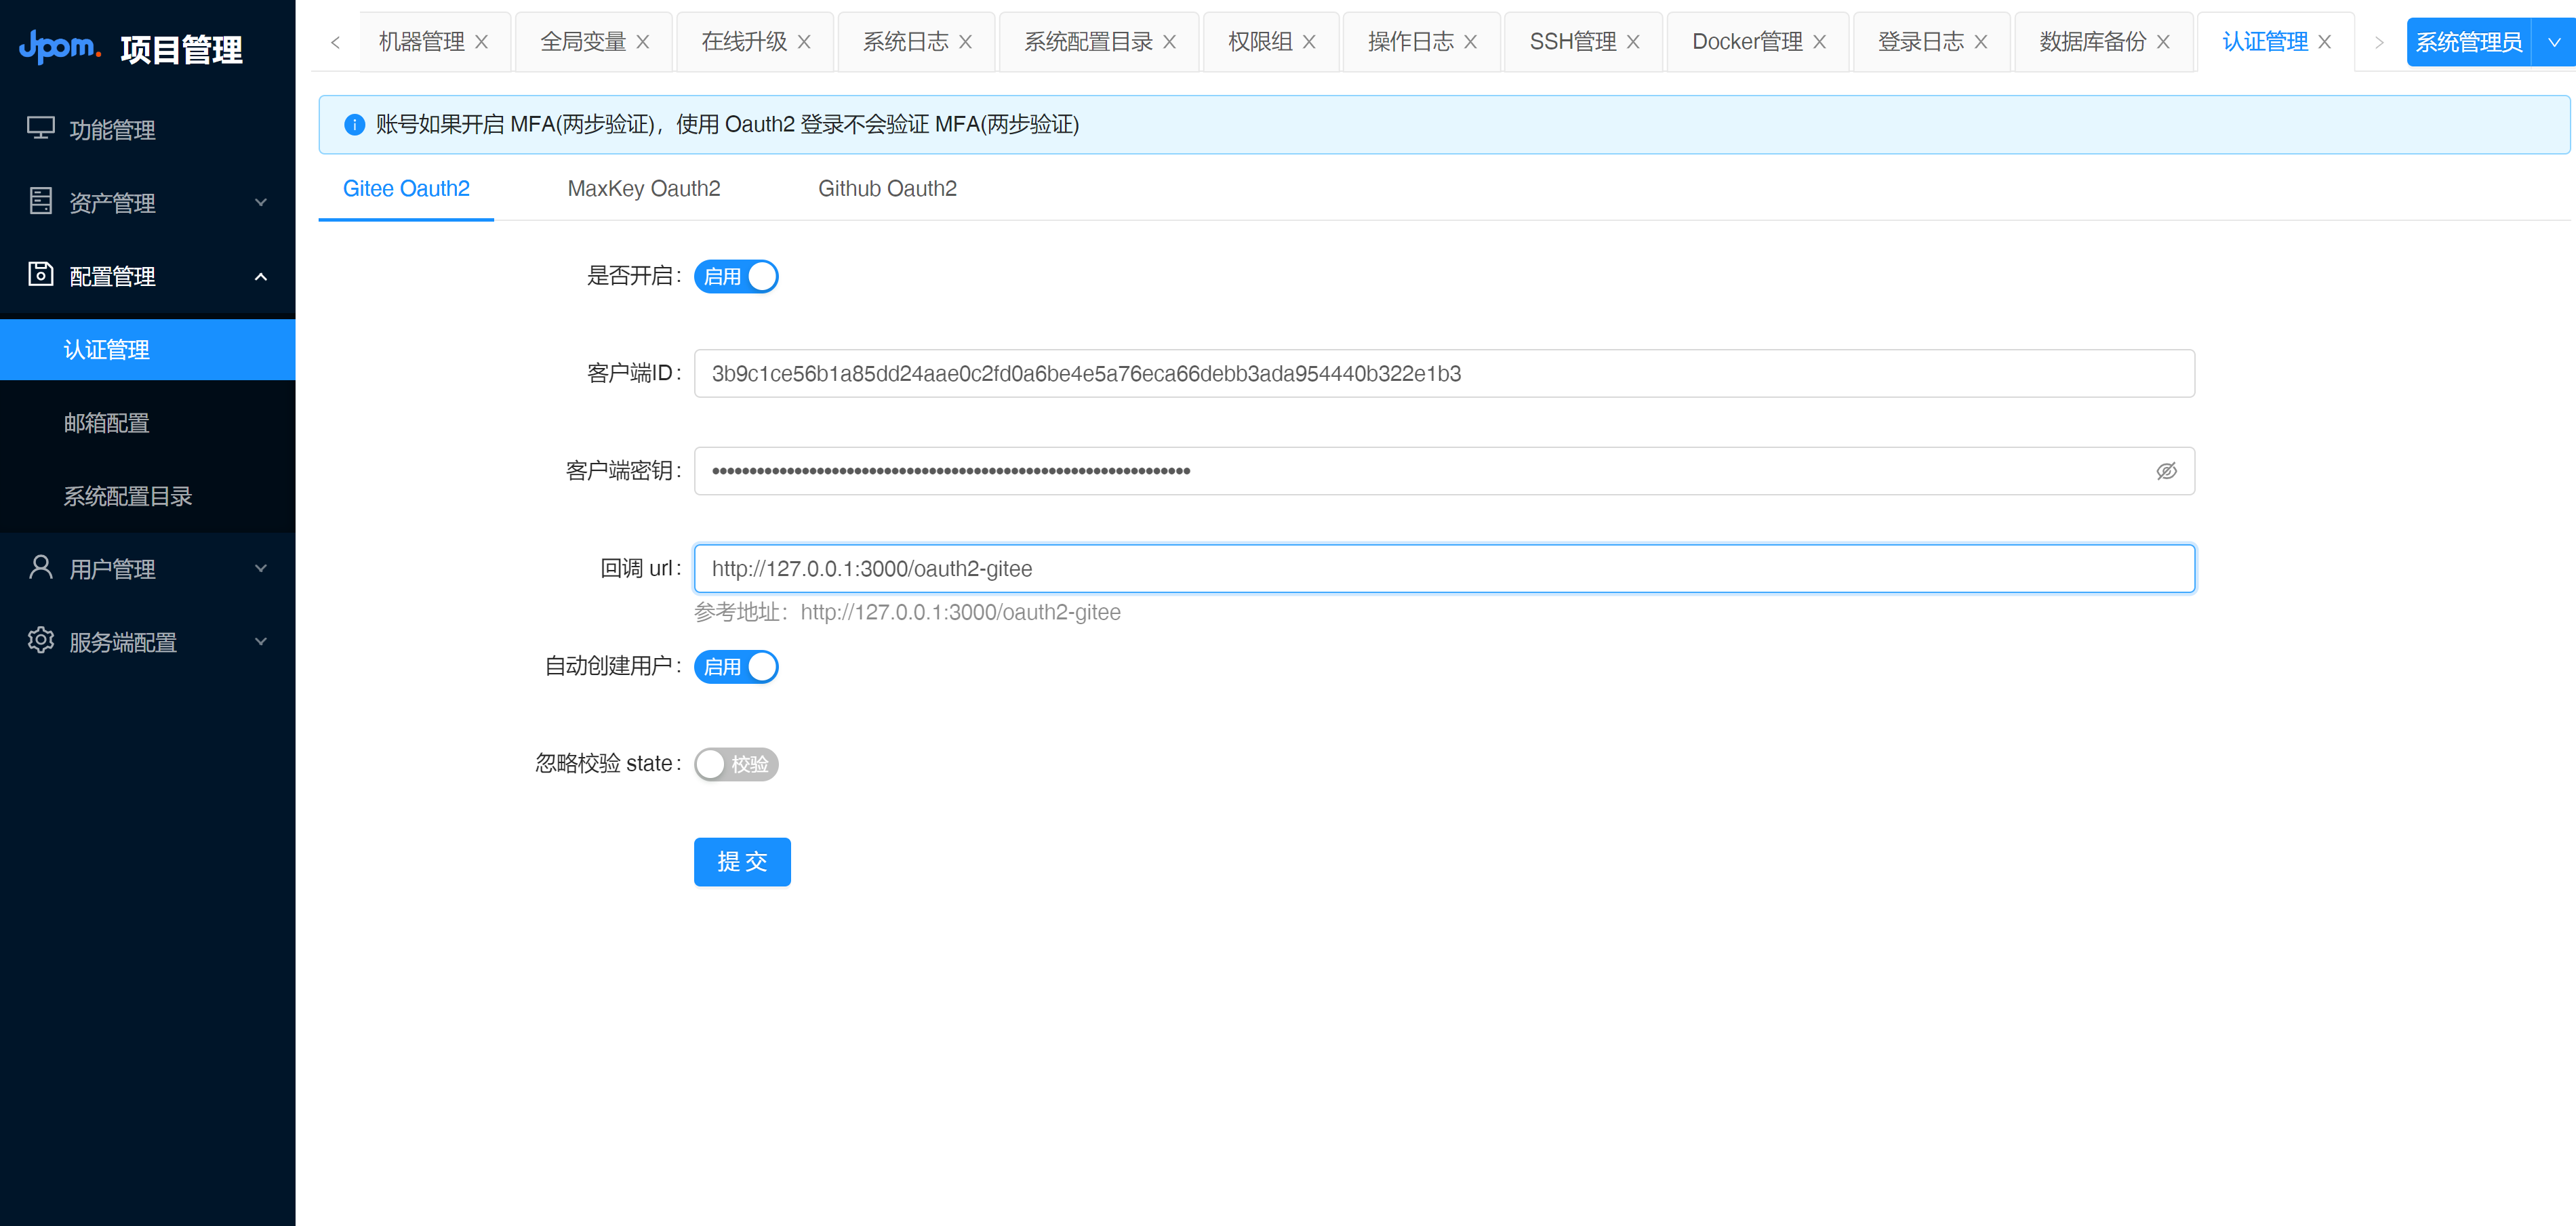Click the right arrow beside 认证管理 tab
Image resolution: width=2576 pixels, height=1226 pixels.
coord(2379,41)
